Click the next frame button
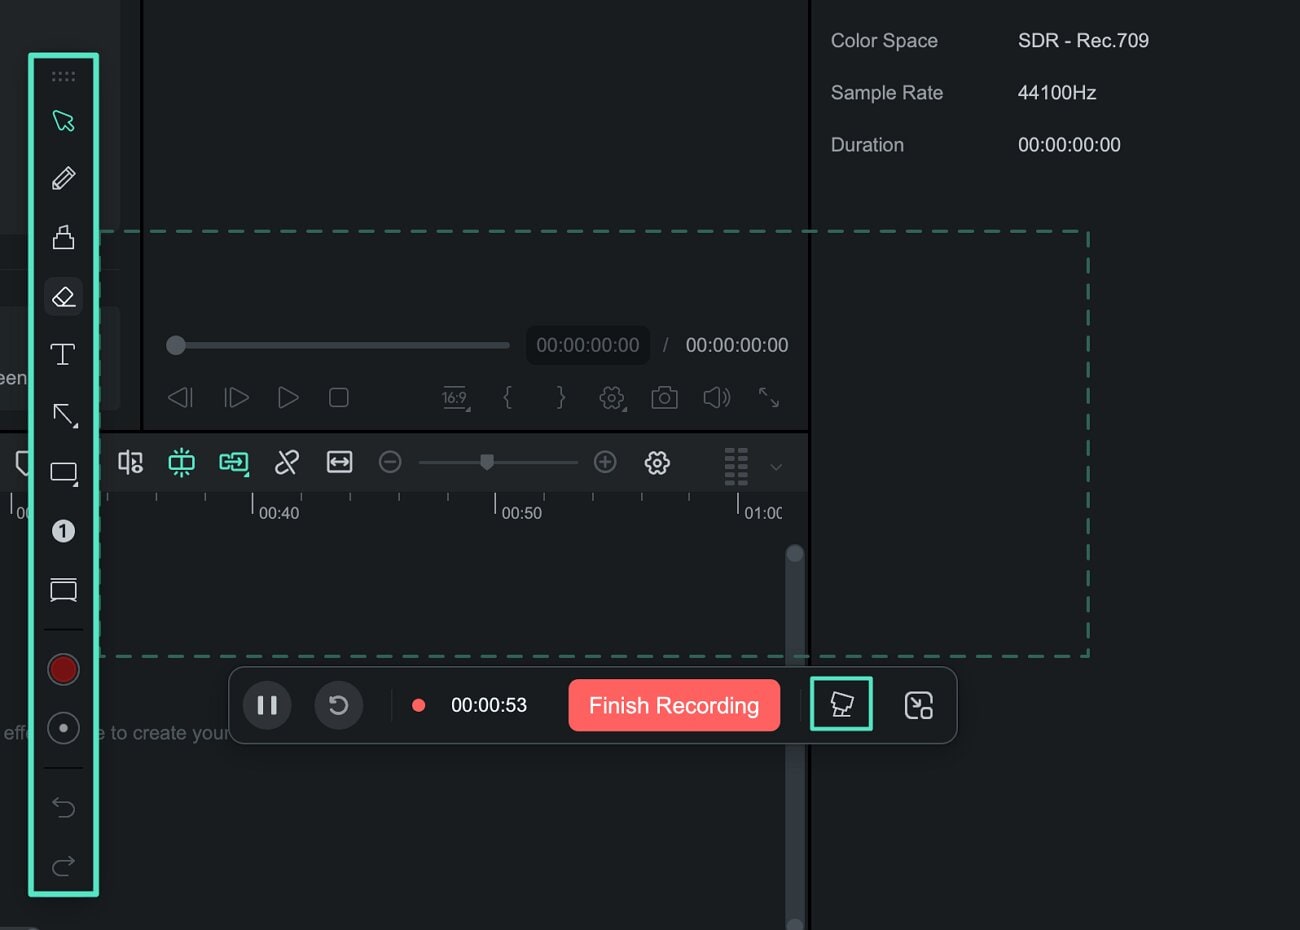Screen dimensions: 1300x930 point(236,398)
